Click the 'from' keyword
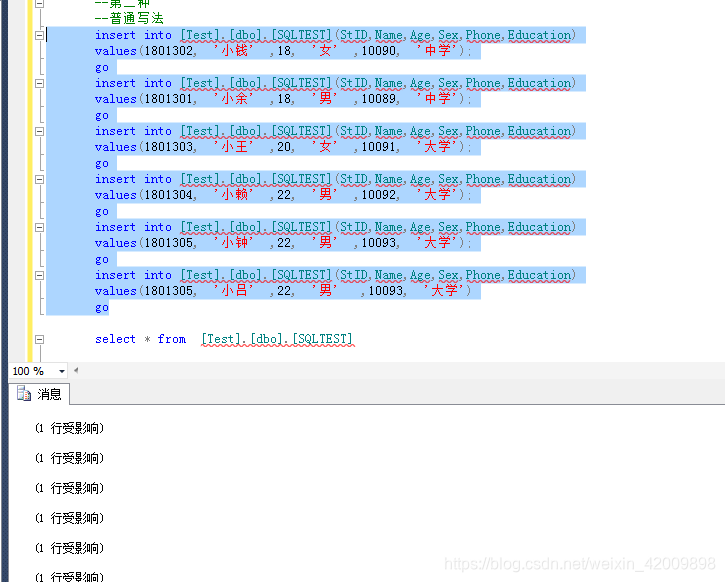 pos(172,339)
